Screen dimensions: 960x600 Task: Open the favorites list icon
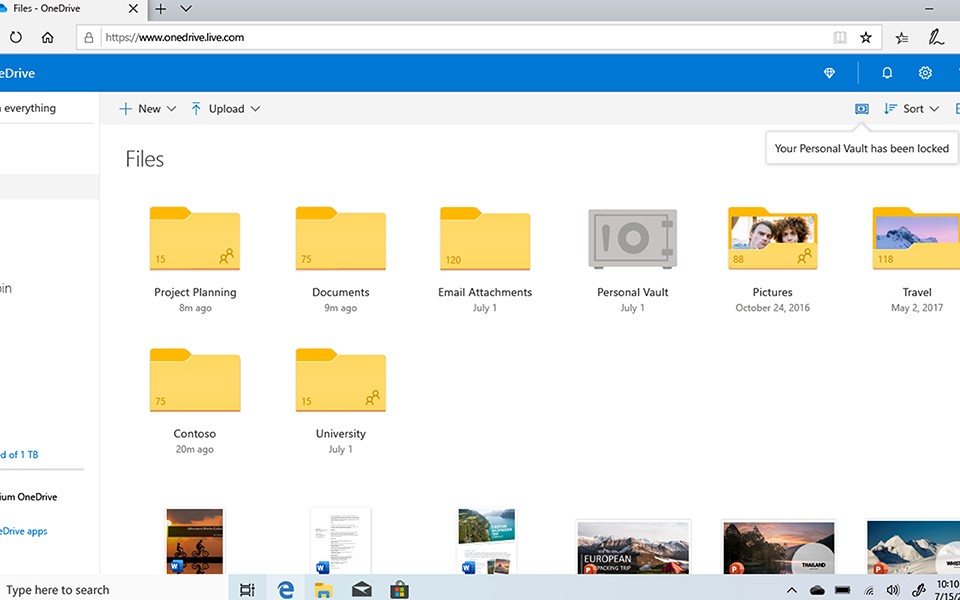pyautogui.click(x=902, y=37)
